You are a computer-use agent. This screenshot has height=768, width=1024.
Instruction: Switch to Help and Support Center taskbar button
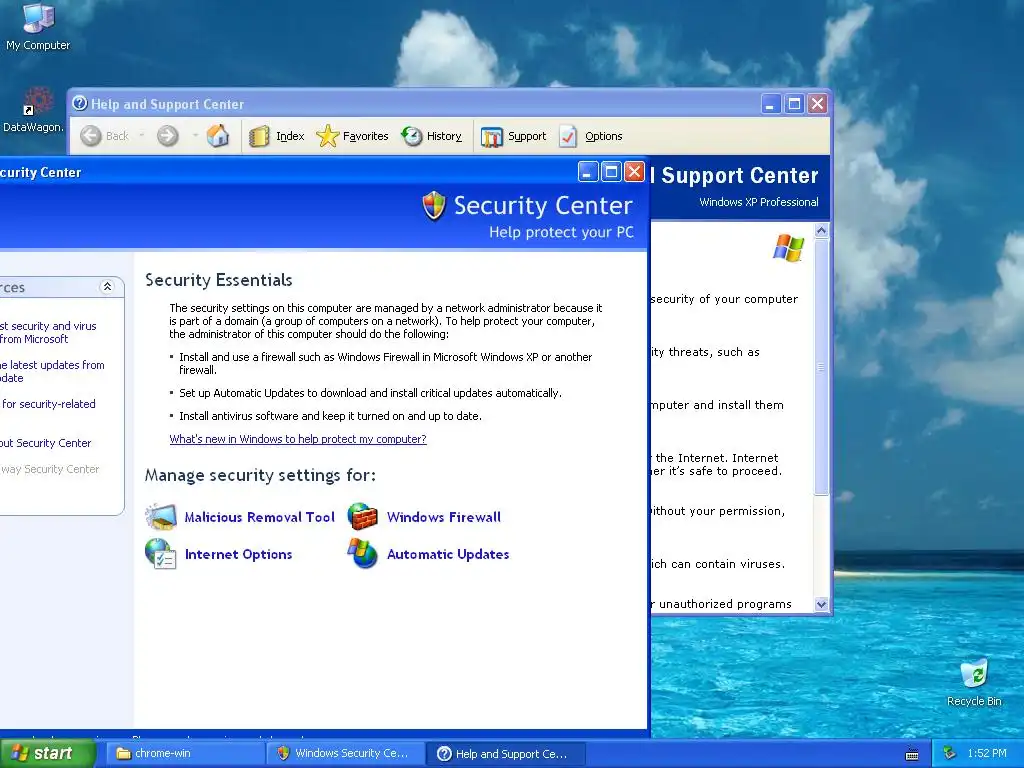click(506, 754)
